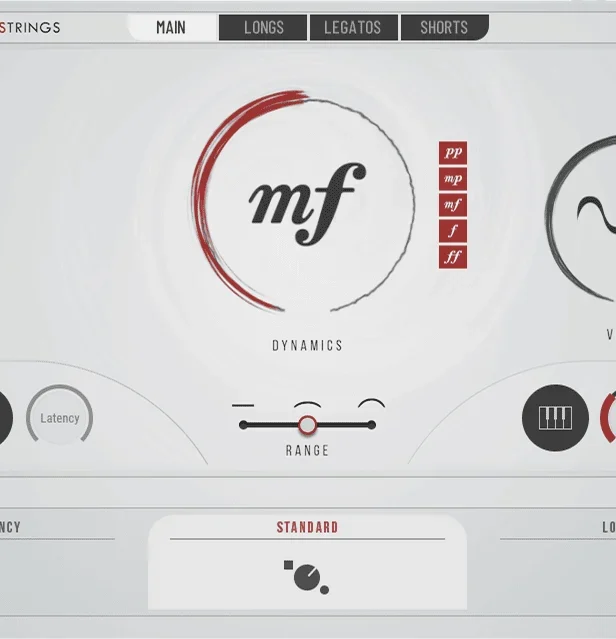Click the DYNAMICS label
This screenshot has width=616, height=639.
coord(308,346)
